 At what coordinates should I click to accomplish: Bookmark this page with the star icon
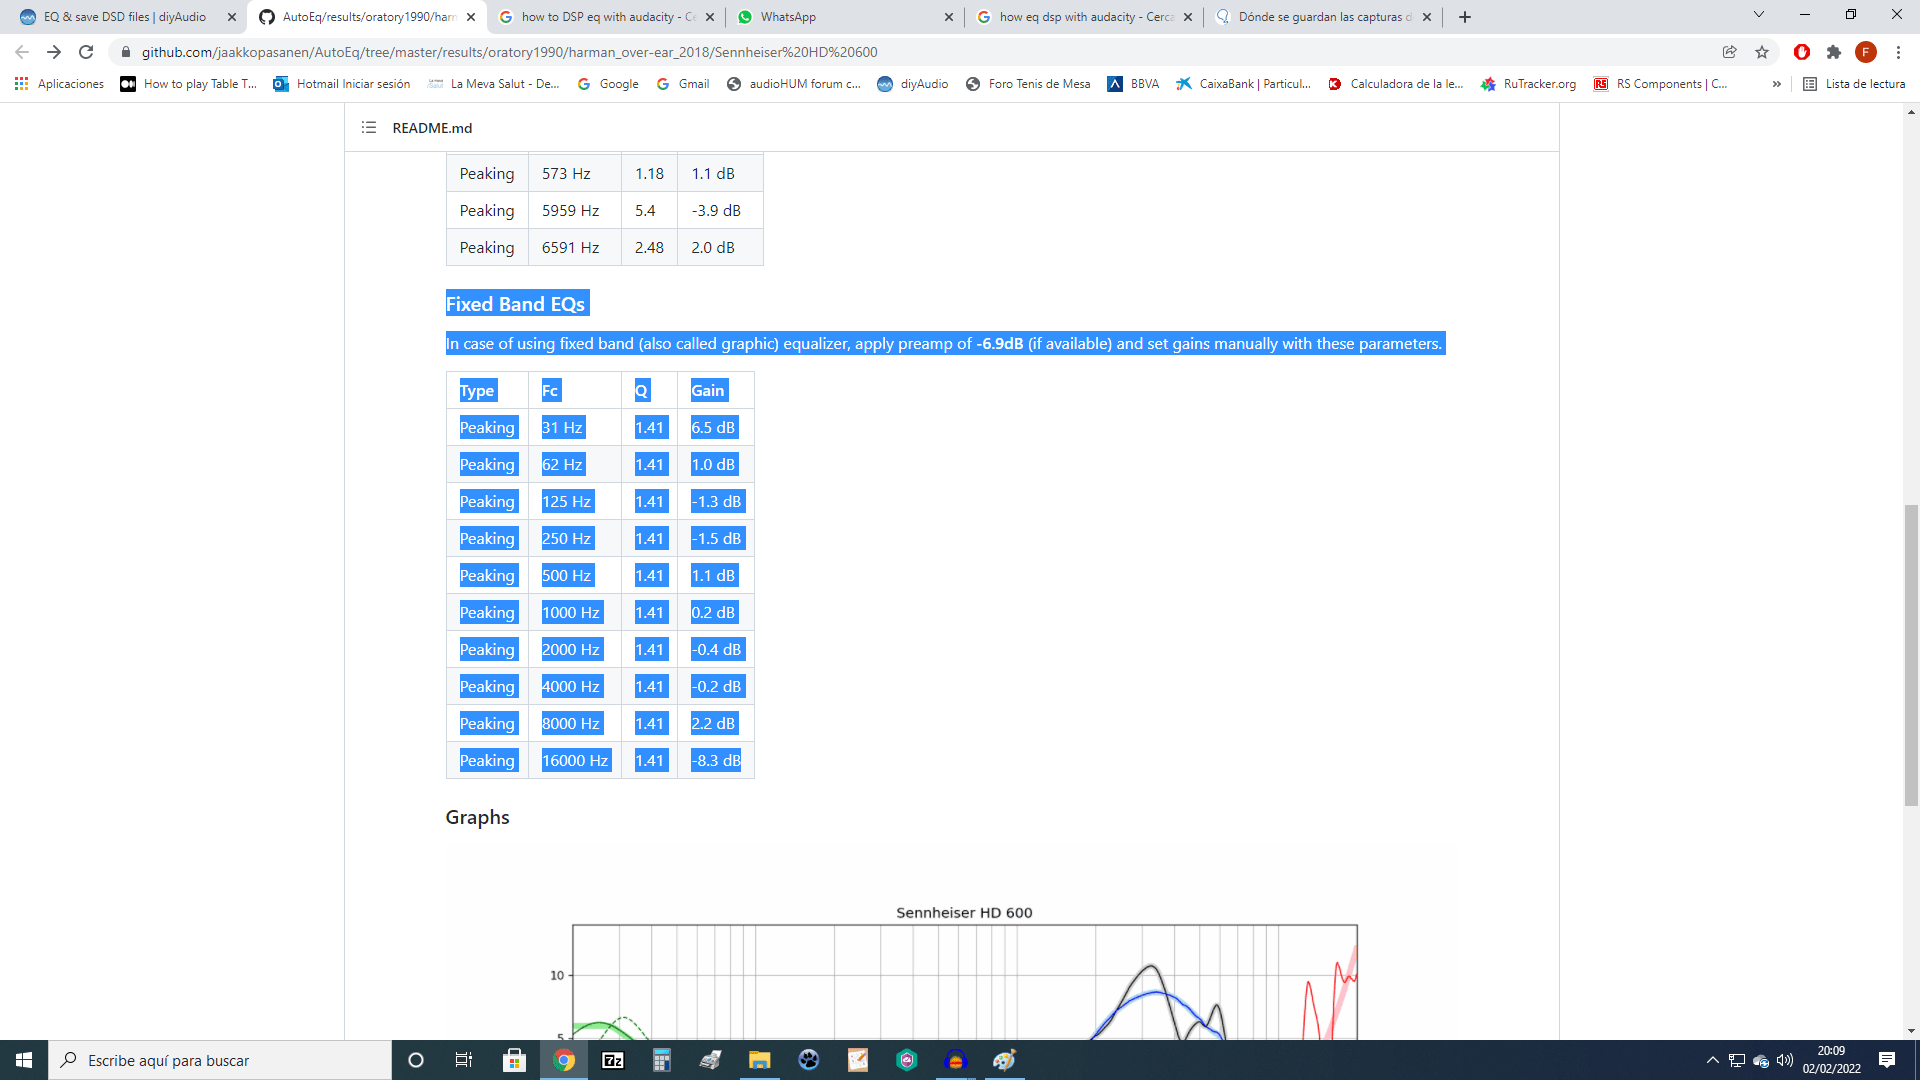click(1762, 52)
